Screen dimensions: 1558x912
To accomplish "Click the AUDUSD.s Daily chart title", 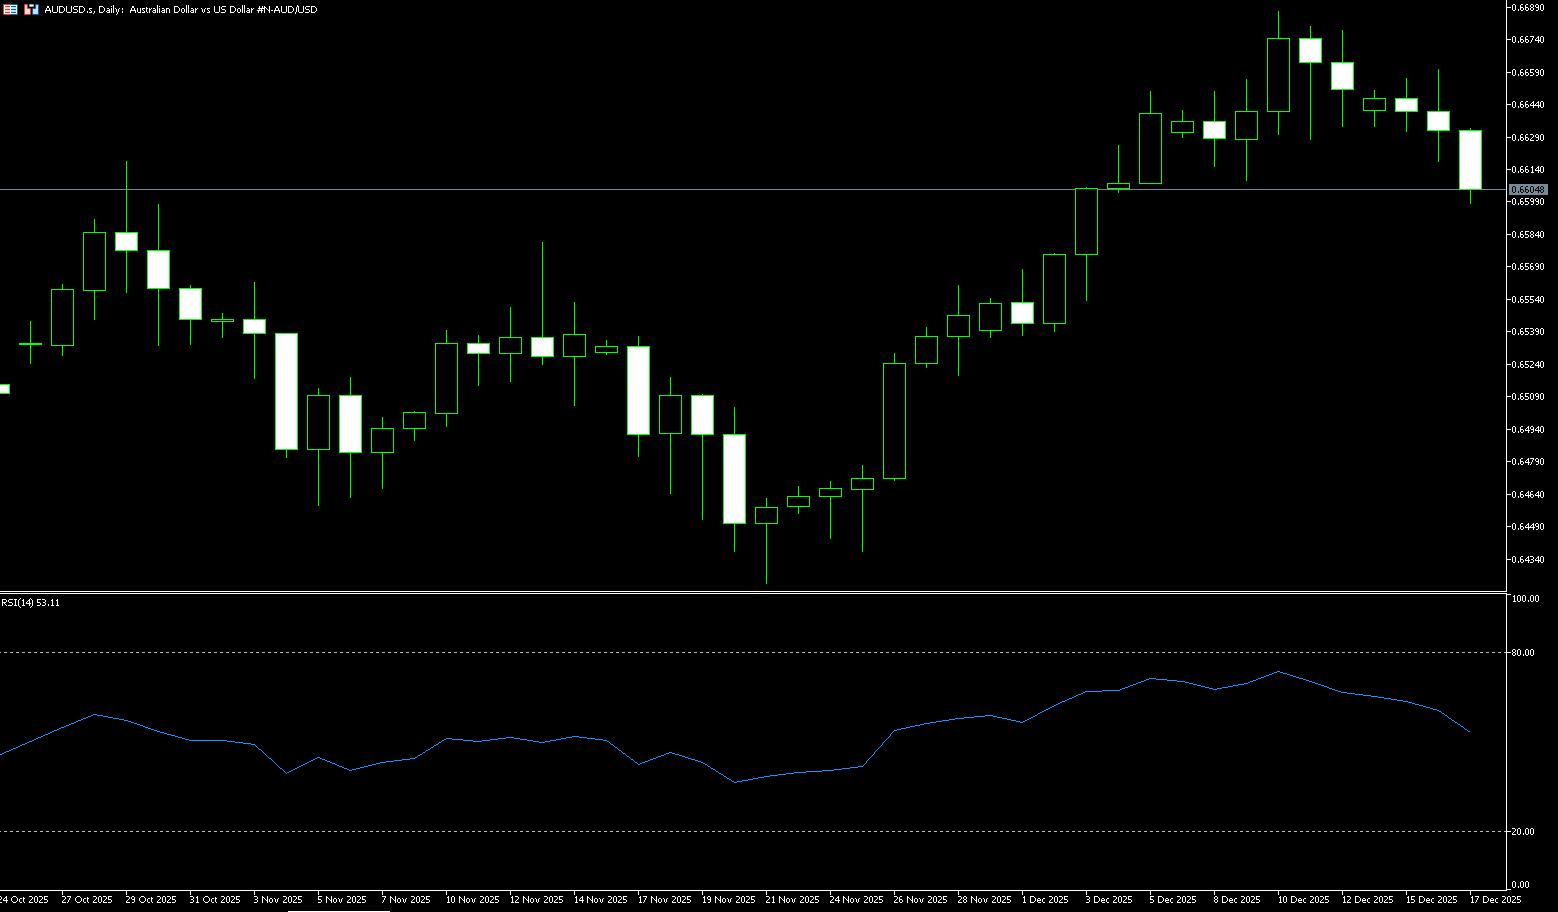I will [x=180, y=9].
